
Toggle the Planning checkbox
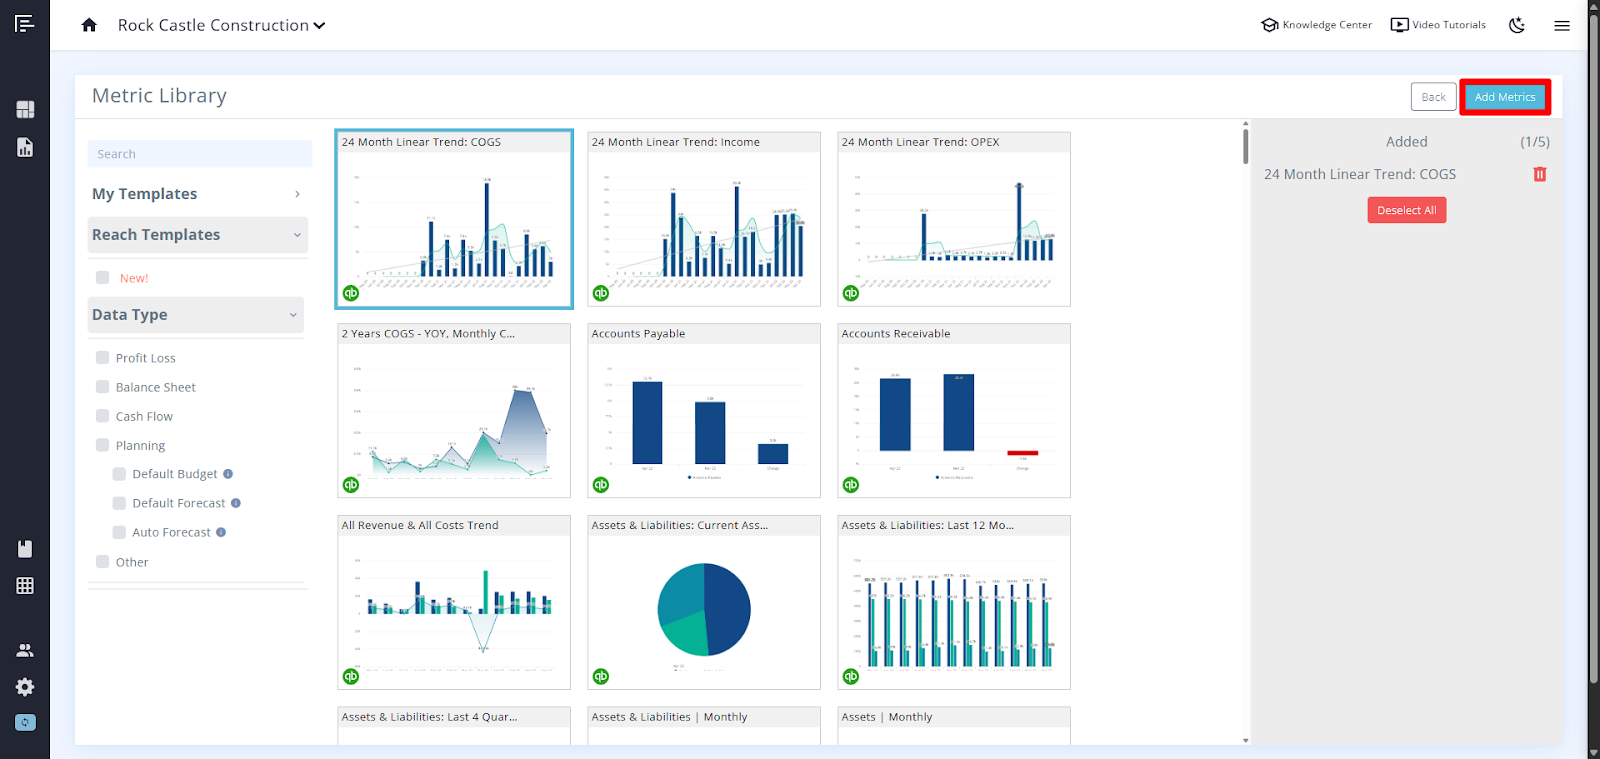pyautogui.click(x=102, y=444)
